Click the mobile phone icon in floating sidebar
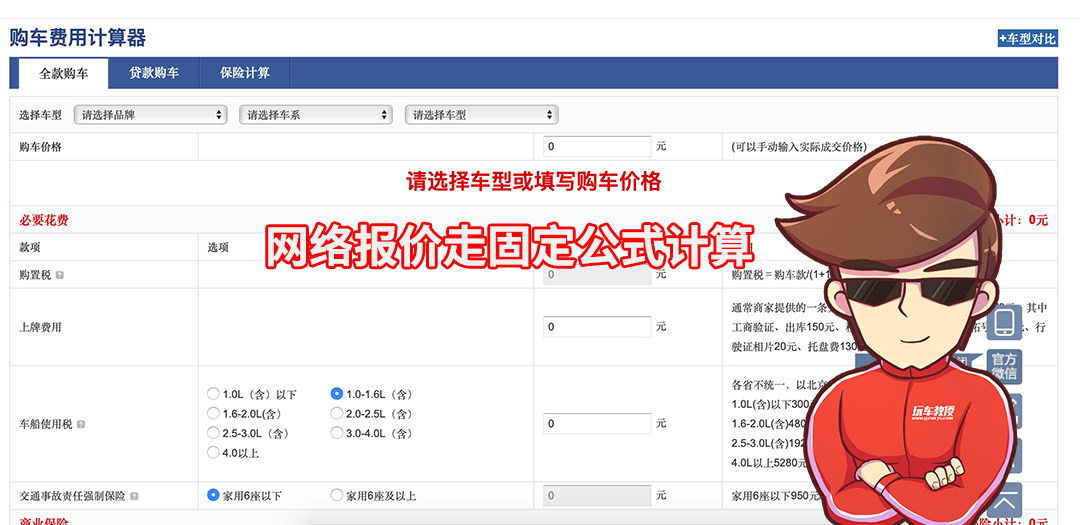 (1004, 322)
